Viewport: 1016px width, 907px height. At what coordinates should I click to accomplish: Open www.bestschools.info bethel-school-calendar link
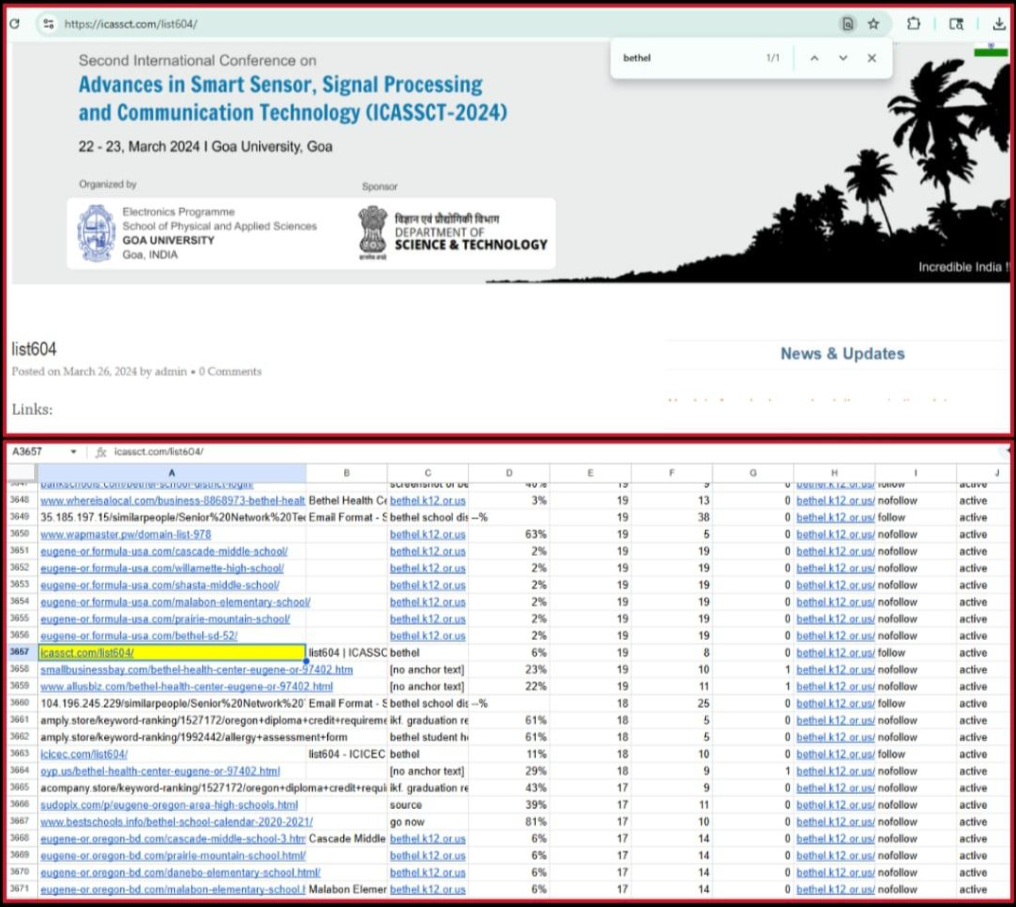tap(176, 821)
